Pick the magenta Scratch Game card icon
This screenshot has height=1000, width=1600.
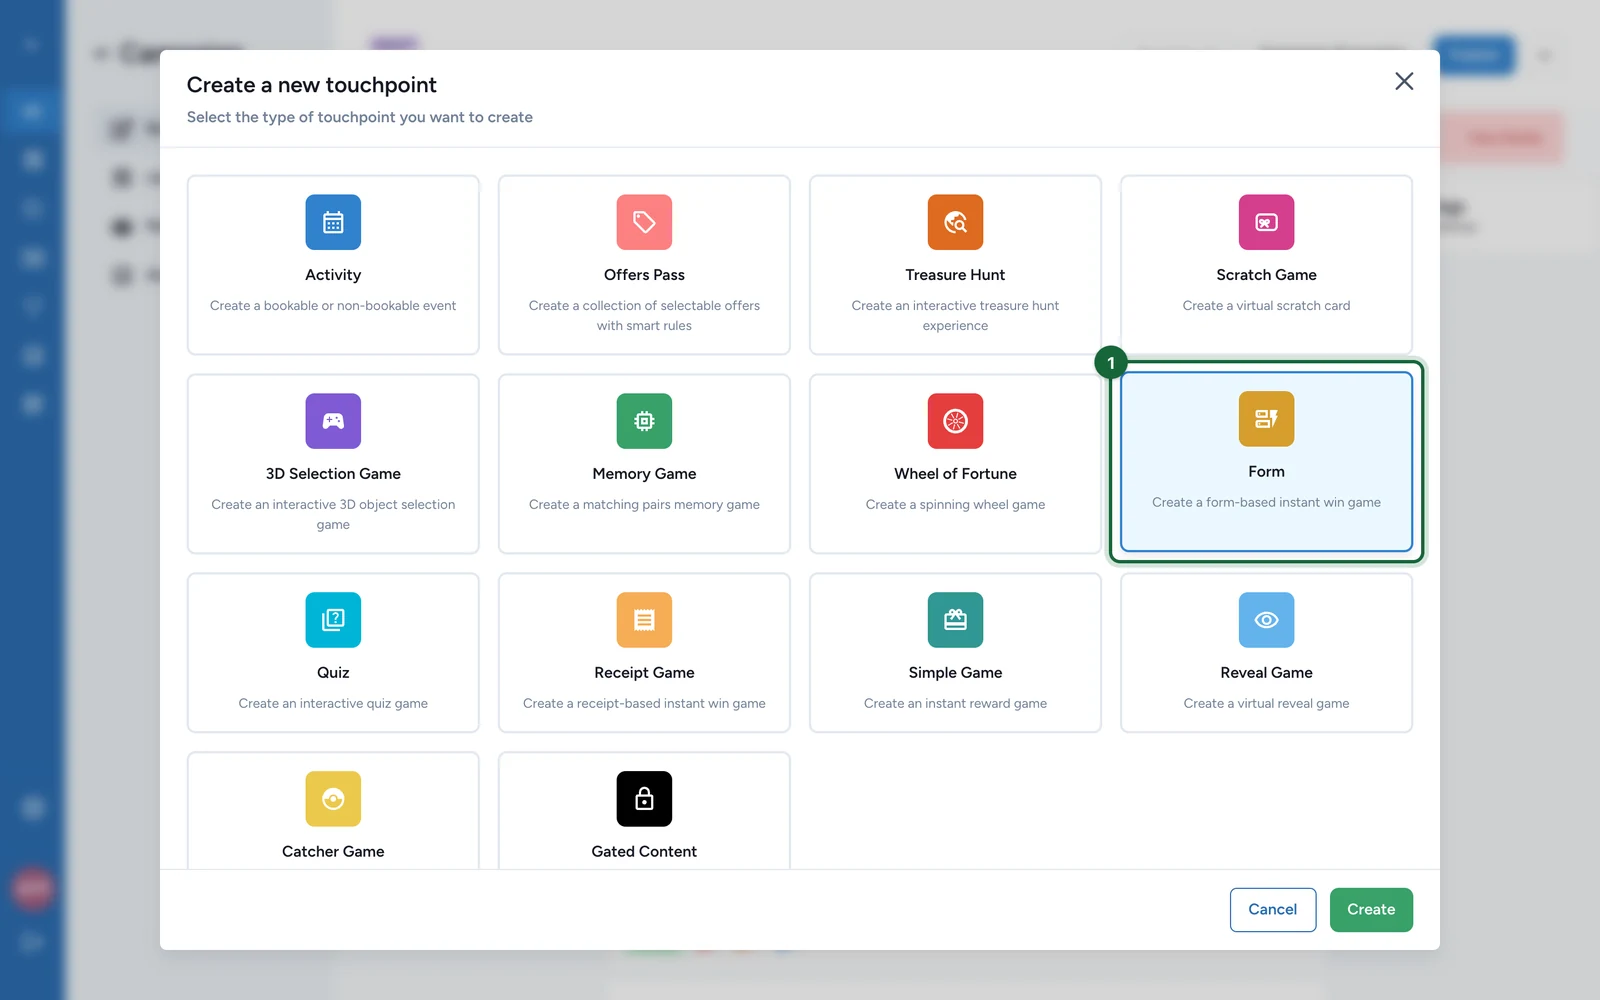point(1266,222)
